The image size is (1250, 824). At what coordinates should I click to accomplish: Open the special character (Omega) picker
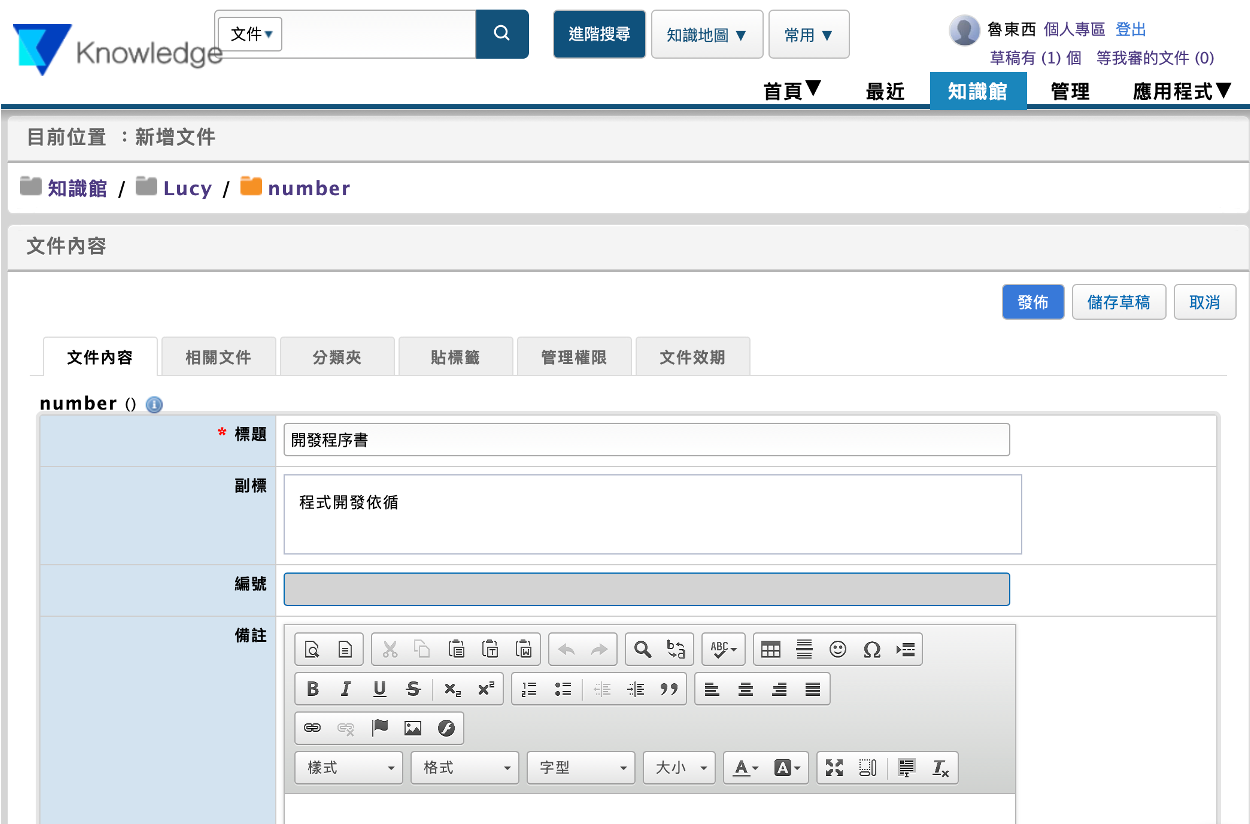click(x=871, y=649)
